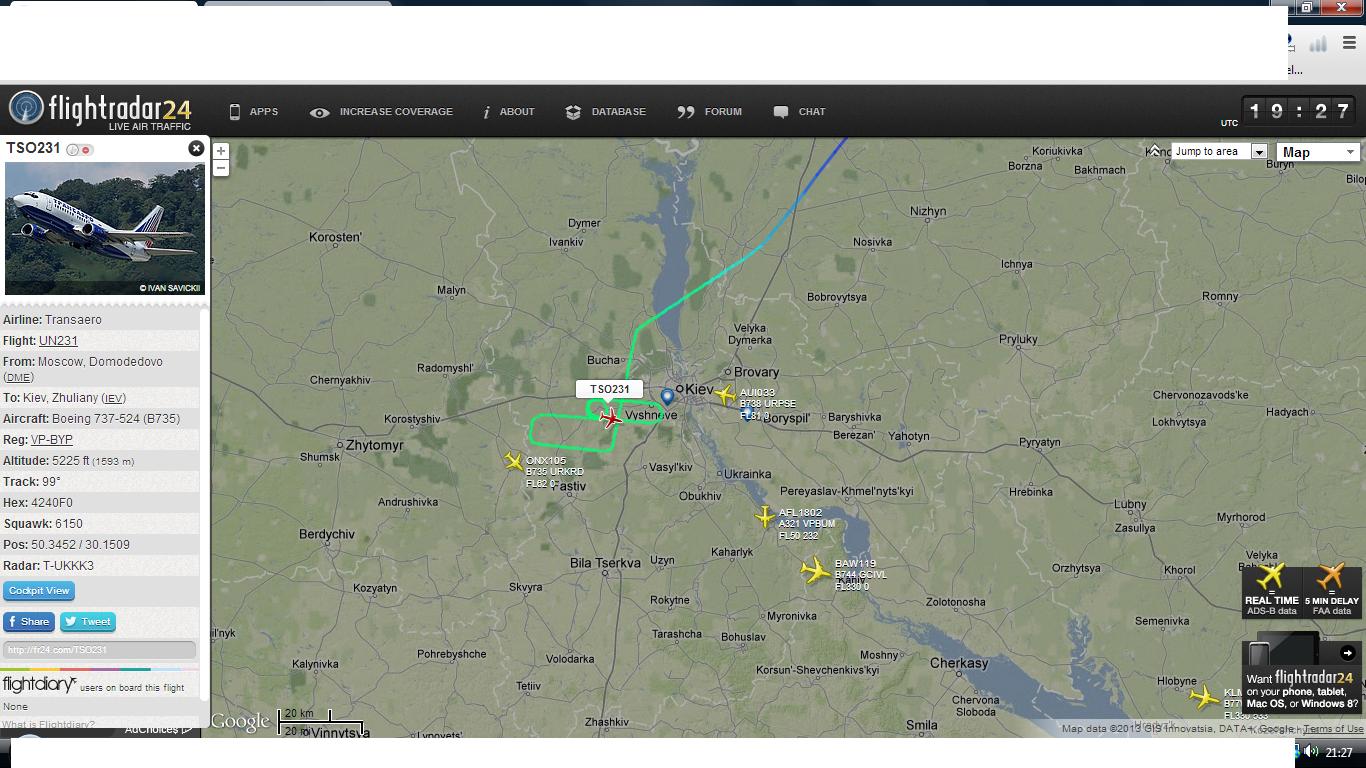This screenshot has height=768, width=1366.
Task: Expand the flightradar24 app promo arrow
Action: [x=1347, y=653]
